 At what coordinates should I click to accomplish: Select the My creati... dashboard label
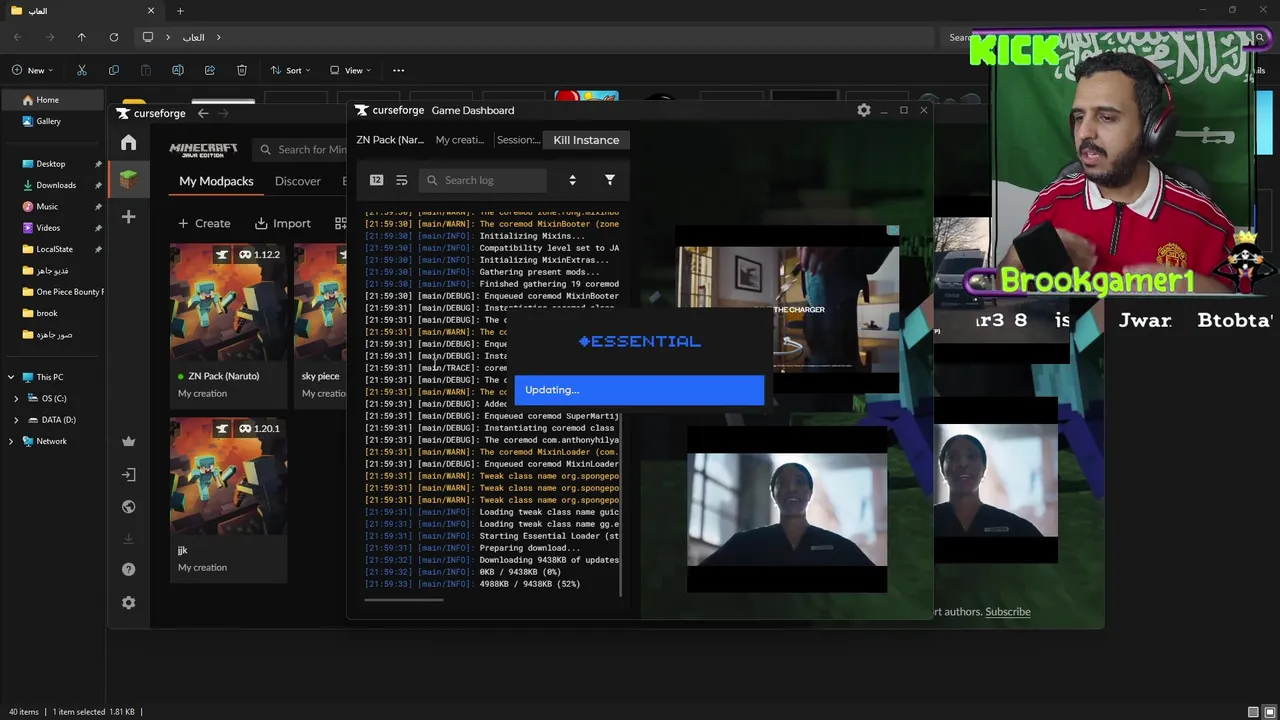pyautogui.click(x=460, y=140)
